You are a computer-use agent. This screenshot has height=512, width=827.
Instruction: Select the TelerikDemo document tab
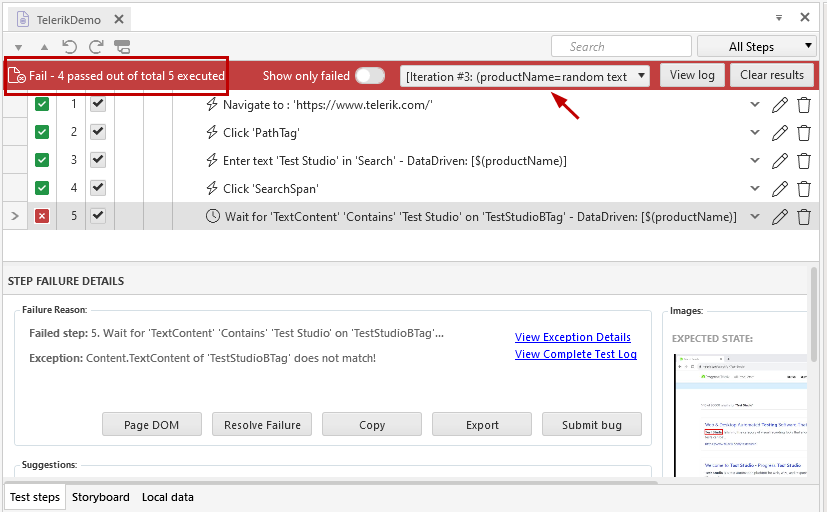point(69,20)
